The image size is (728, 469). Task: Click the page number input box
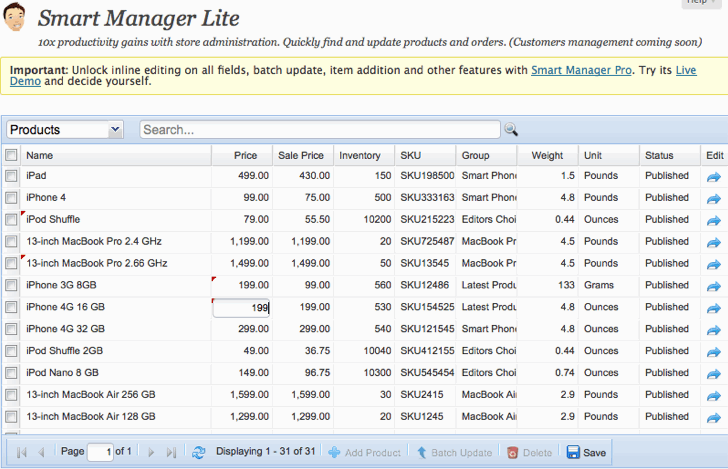click(x=100, y=452)
